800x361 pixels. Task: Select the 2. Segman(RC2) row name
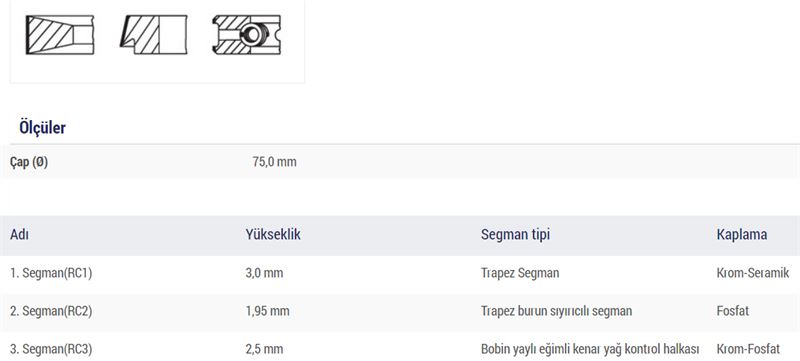pyautogui.click(x=51, y=311)
